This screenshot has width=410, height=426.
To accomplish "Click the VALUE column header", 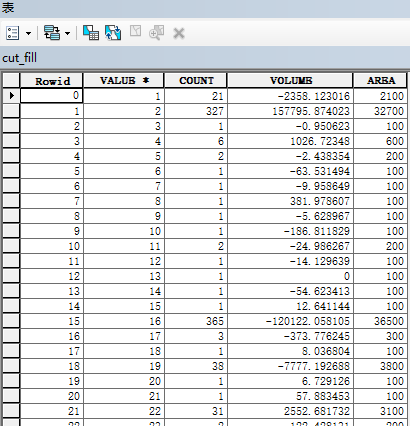I will (124, 81).
